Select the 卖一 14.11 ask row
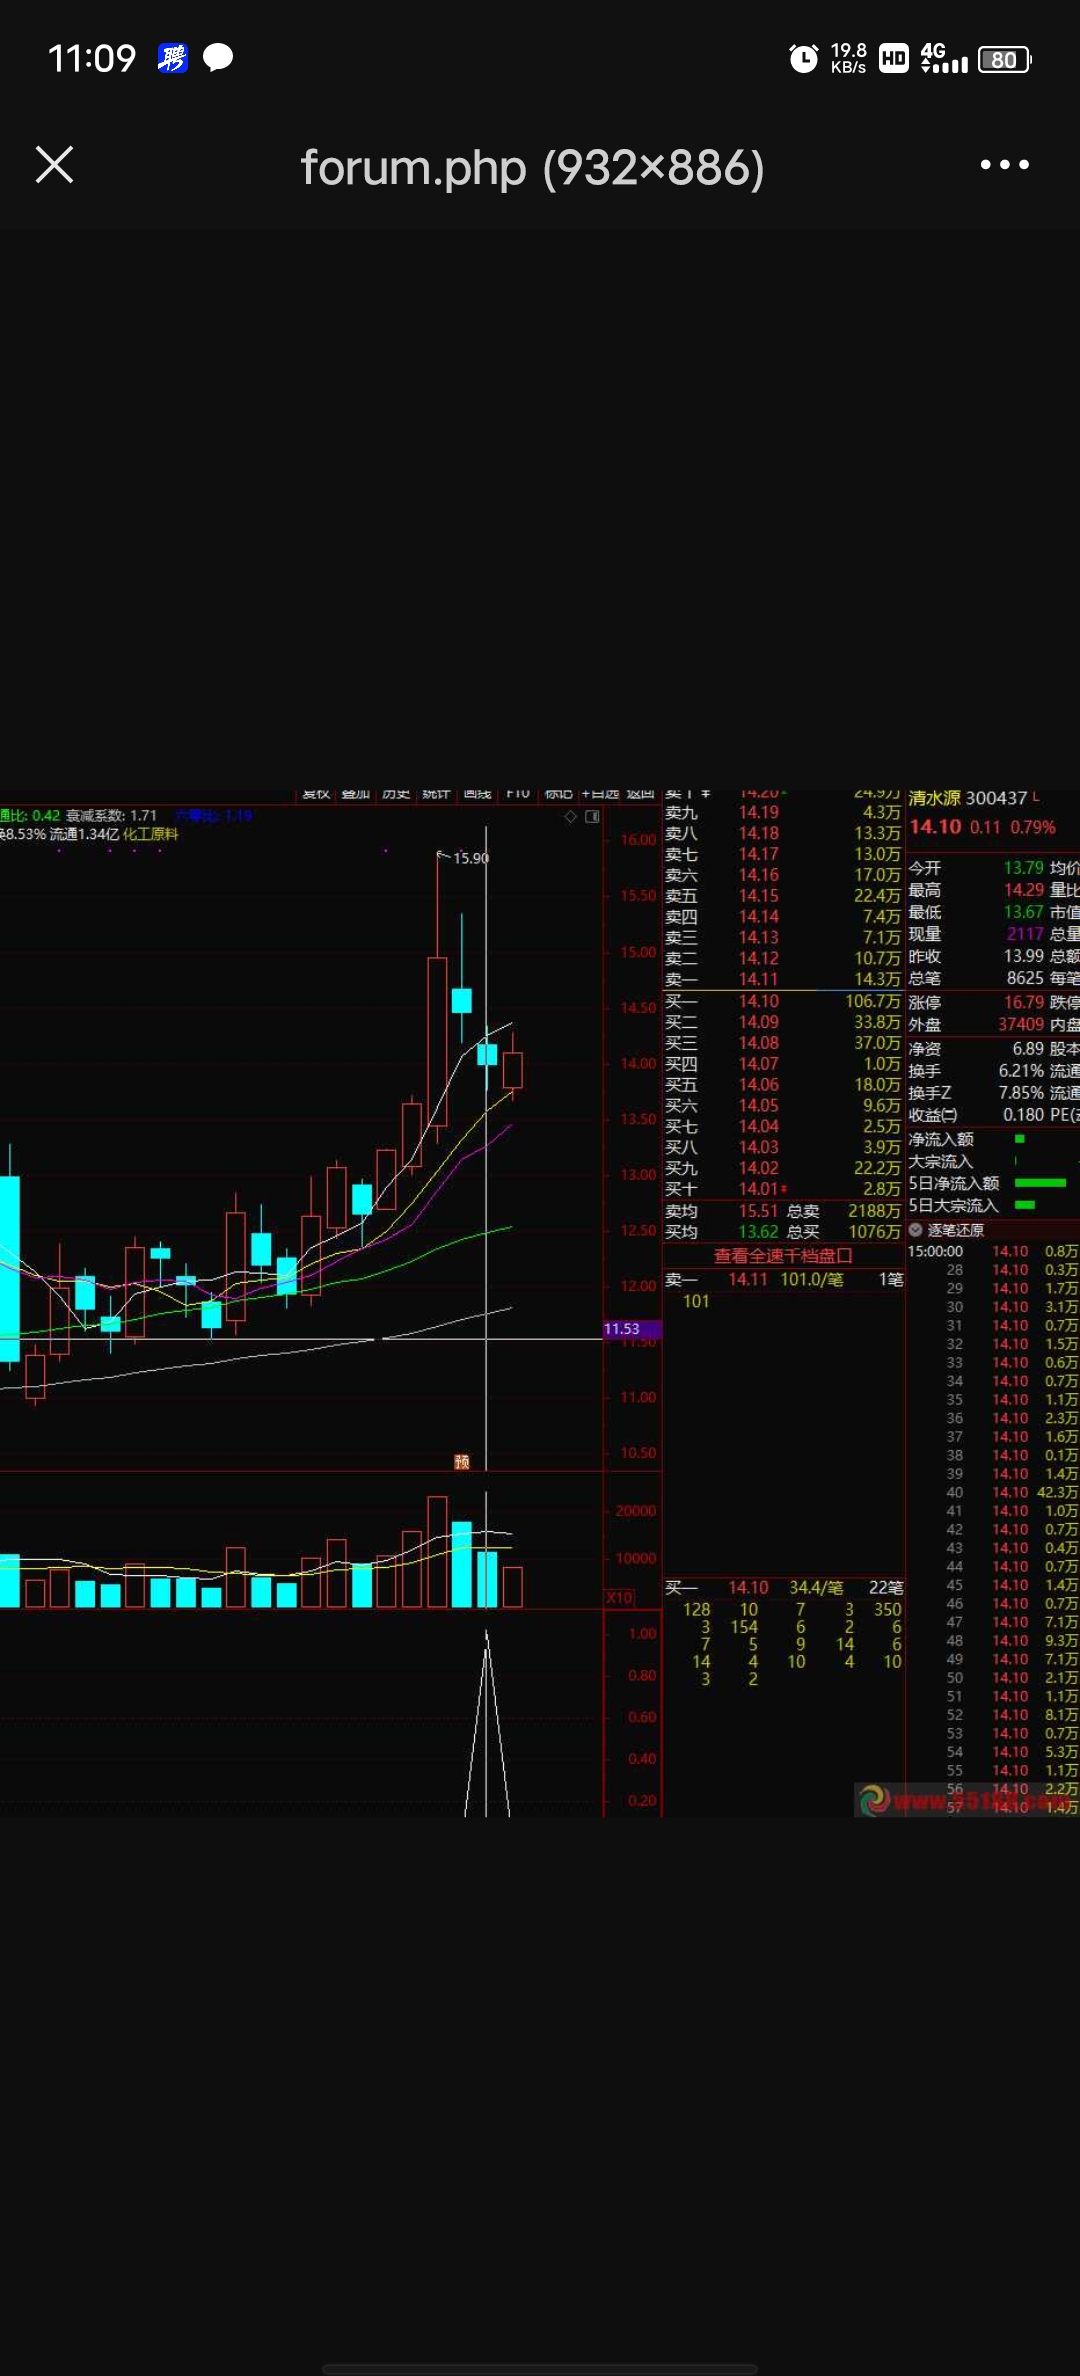The image size is (1080, 2376). tap(782, 980)
